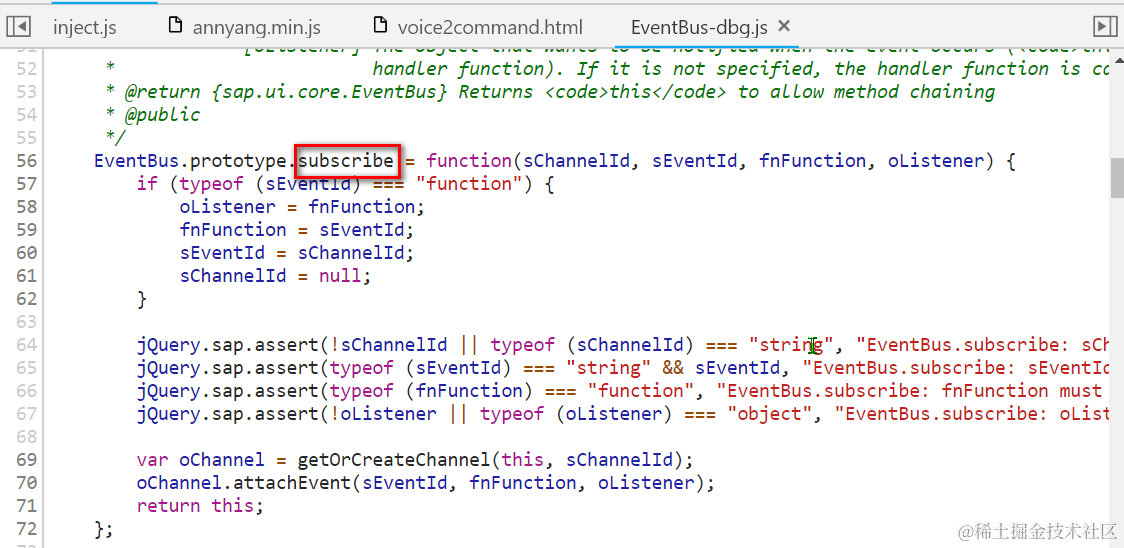
Task: Open the voice2command.html tab
Action: tap(490, 28)
